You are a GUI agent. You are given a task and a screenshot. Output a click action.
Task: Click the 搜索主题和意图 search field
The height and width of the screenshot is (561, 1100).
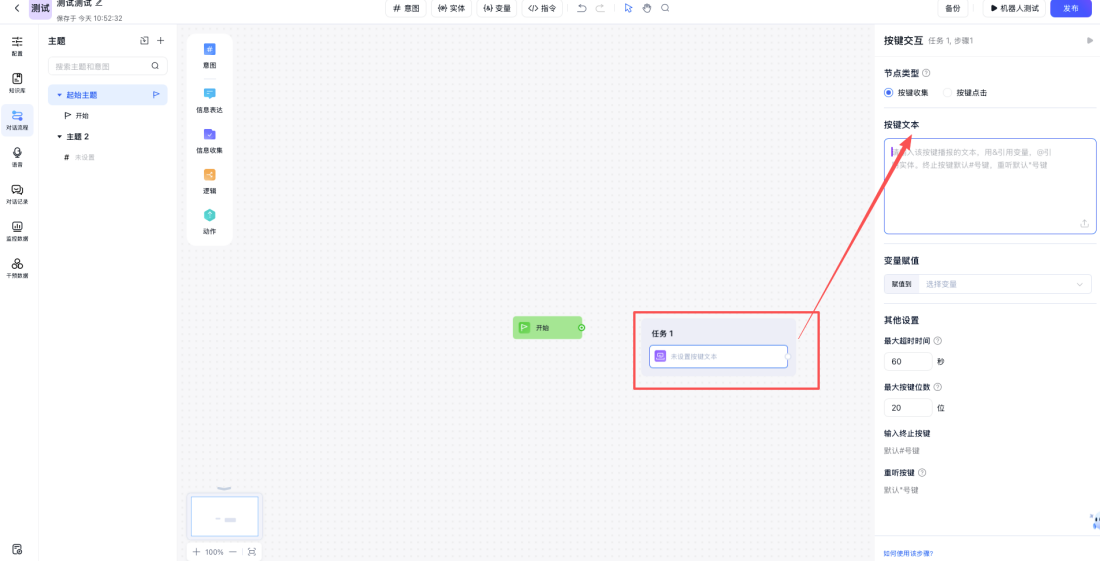[x=100, y=66]
